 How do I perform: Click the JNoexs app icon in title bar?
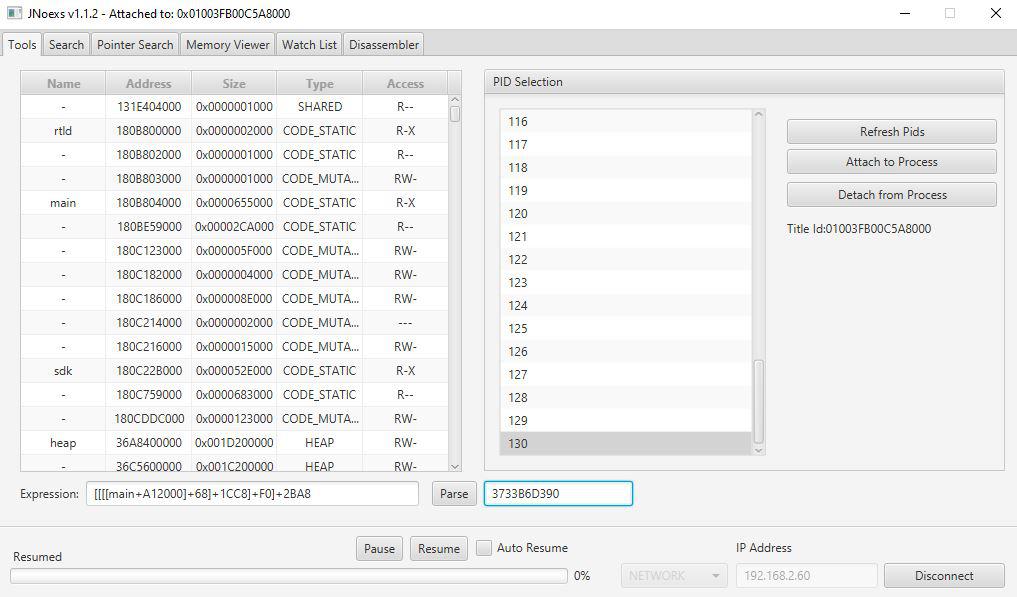(14, 14)
